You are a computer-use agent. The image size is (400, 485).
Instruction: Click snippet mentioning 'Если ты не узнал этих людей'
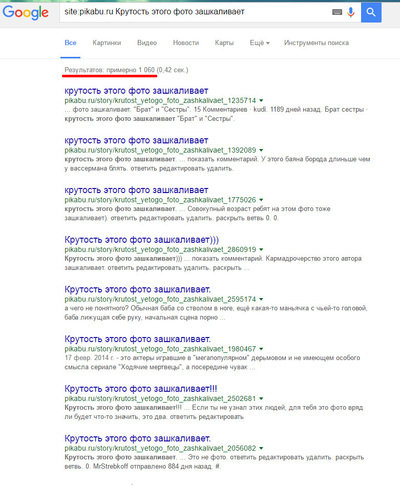[214, 412]
